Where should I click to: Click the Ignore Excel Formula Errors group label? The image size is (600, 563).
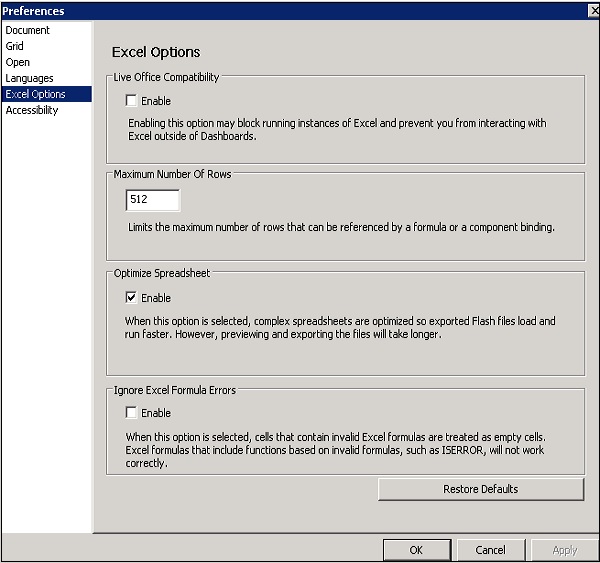click(175, 390)
